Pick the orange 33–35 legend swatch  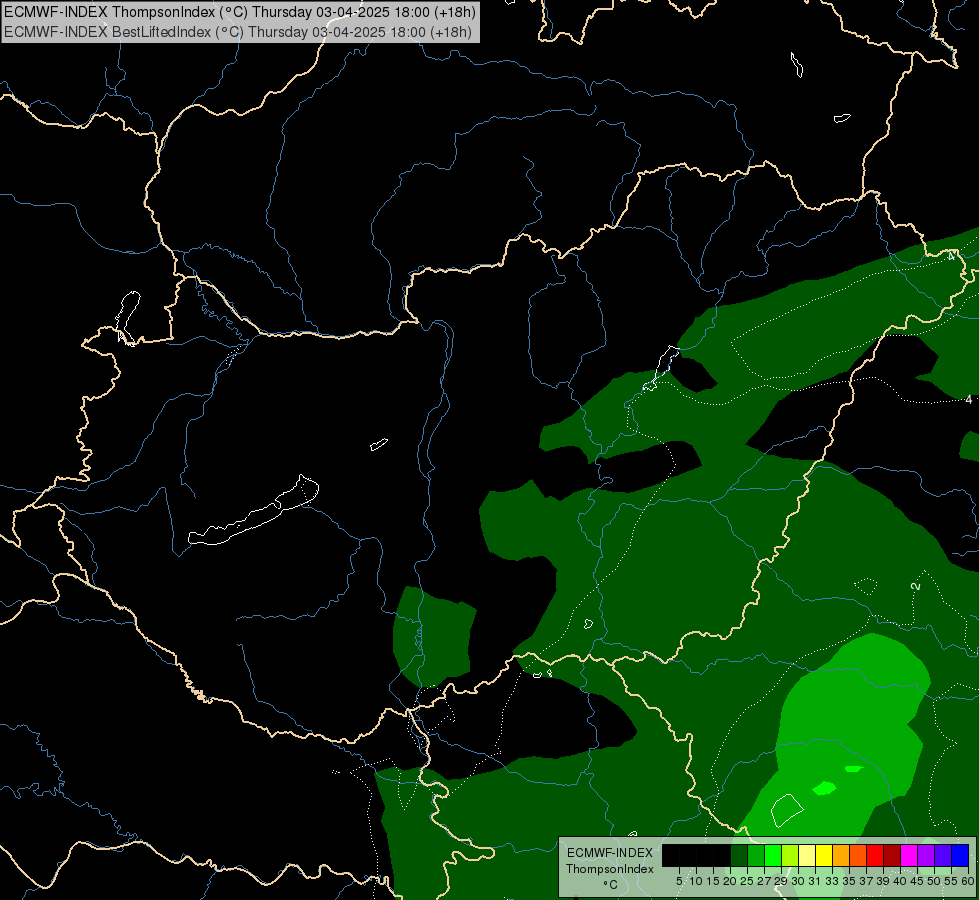[841, 855]
